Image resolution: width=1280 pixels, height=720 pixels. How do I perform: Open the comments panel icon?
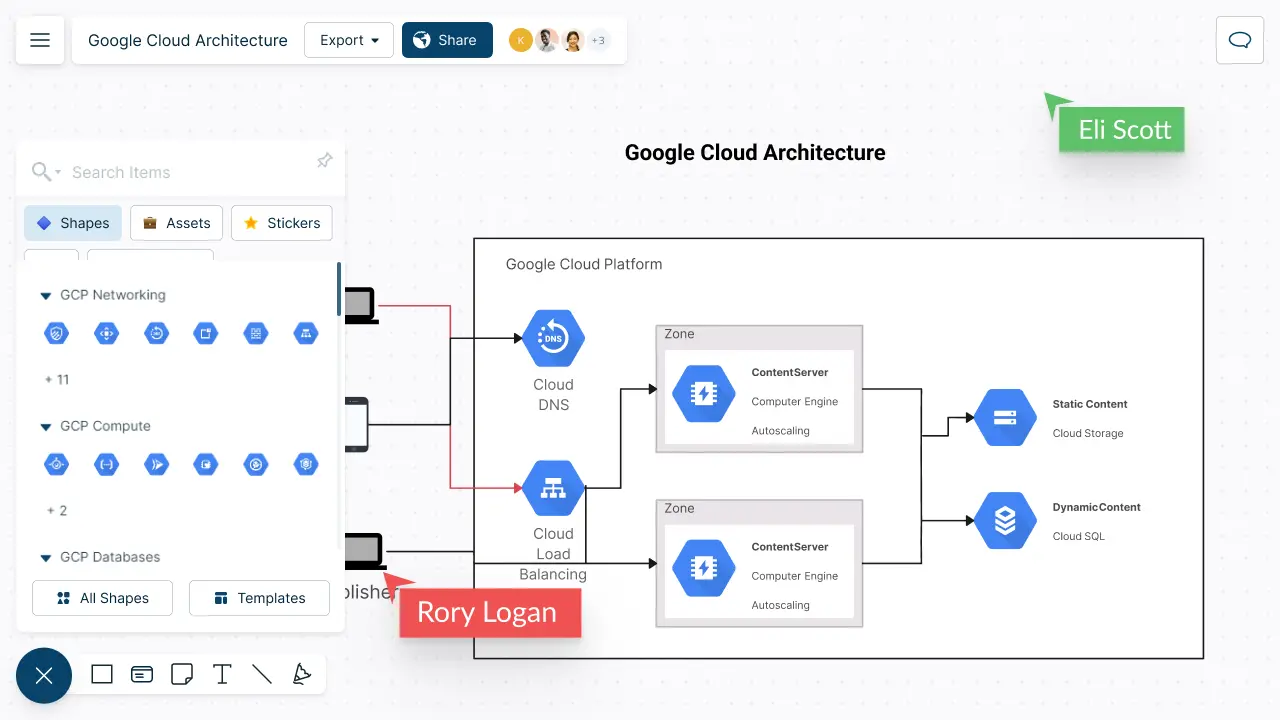click(x=1240, y=40)
